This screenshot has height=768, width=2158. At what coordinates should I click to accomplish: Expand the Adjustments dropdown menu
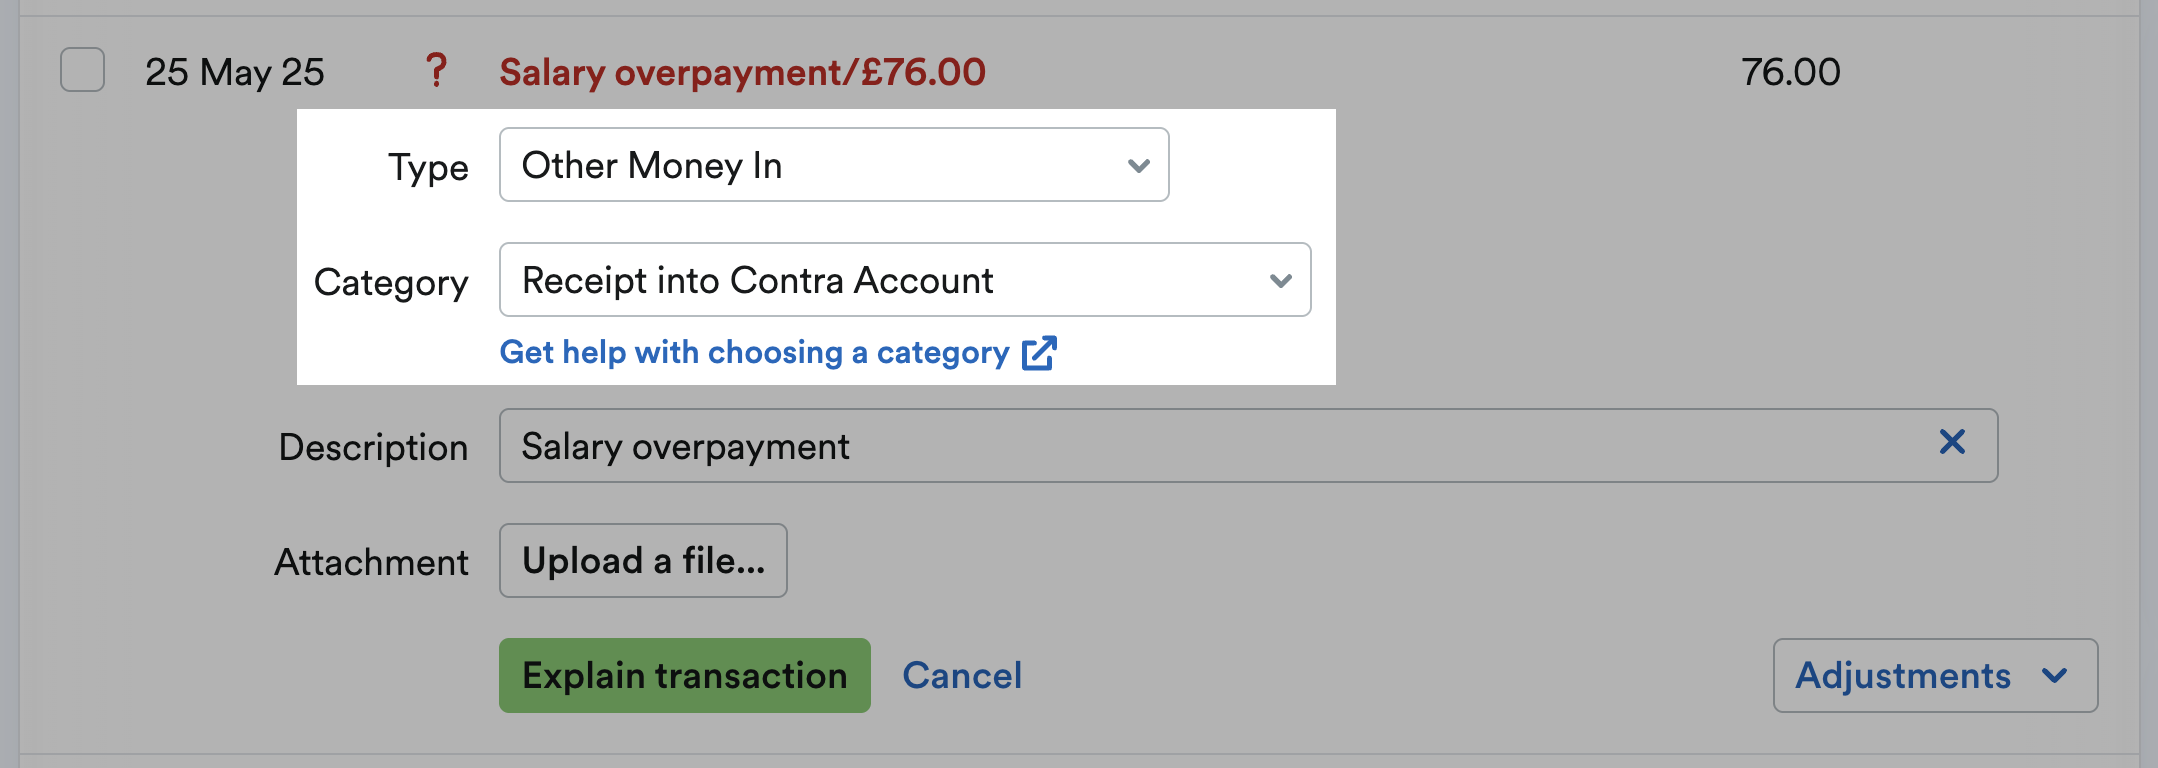(x=1934, y=676)
